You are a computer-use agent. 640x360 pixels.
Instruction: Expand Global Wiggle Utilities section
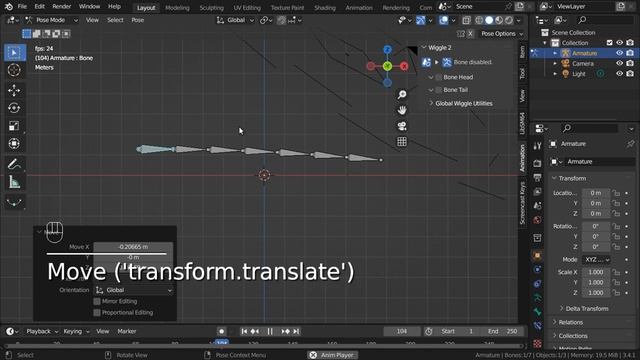(x=464, y=103)
